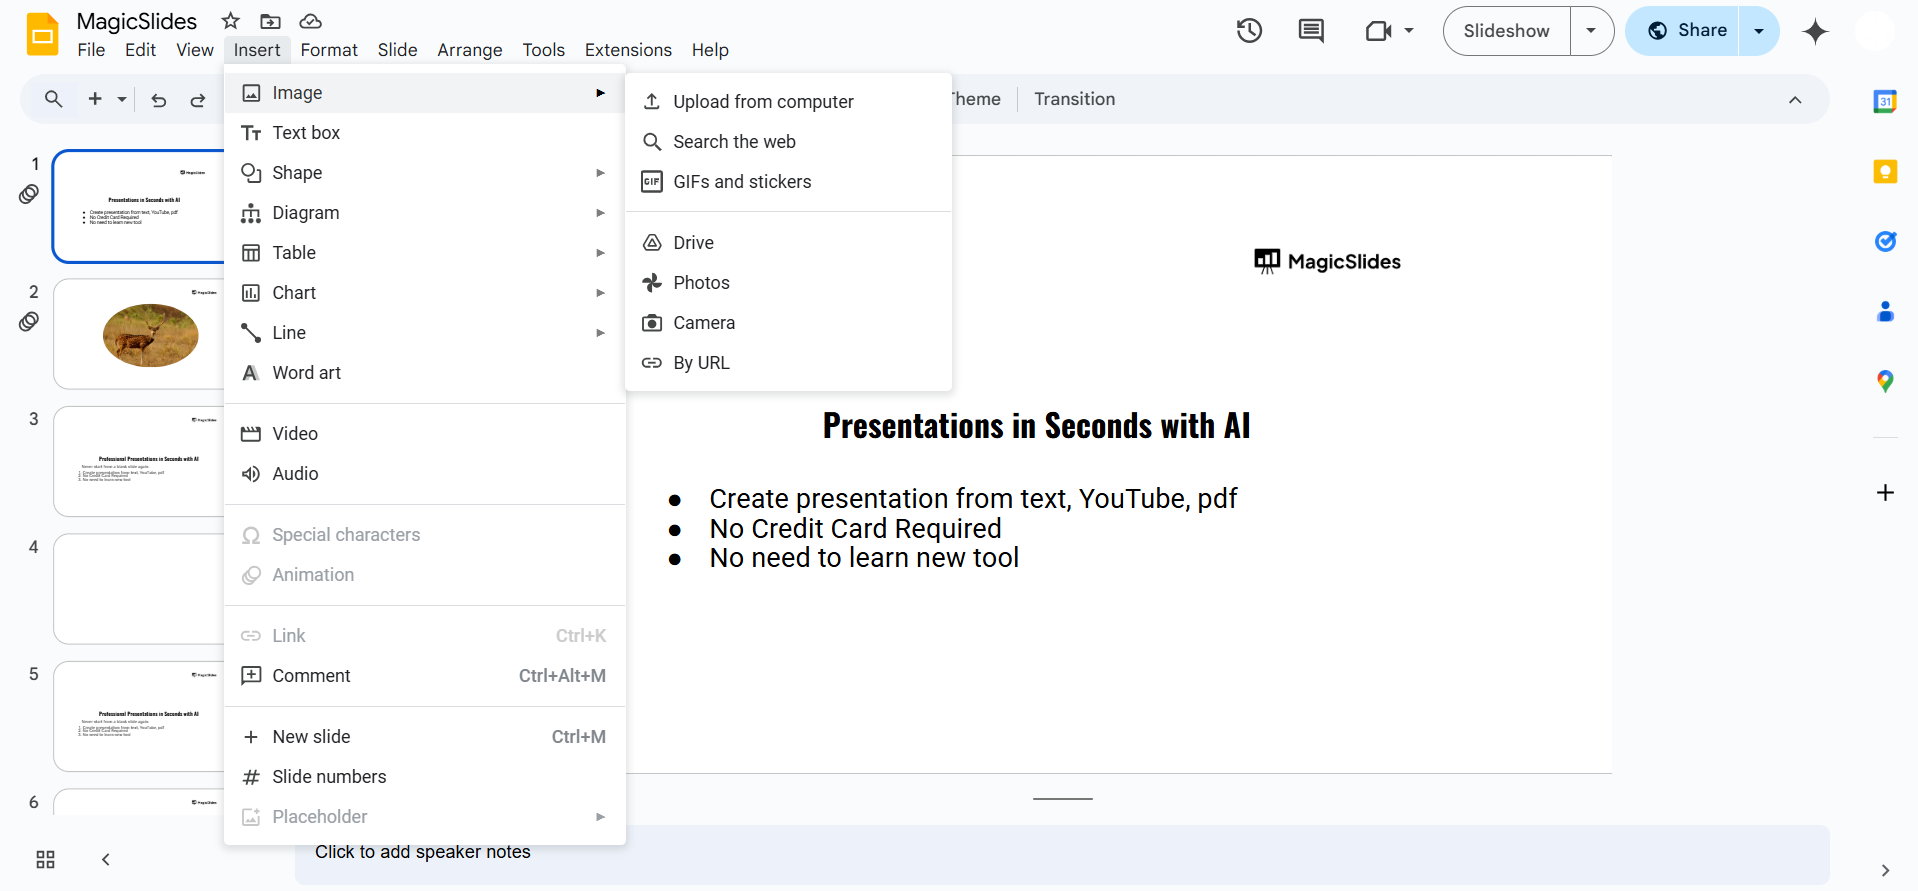Open video call dropdown arrow
Image resolution: width=1918 pixels, height=891 pixels.
1409,31
